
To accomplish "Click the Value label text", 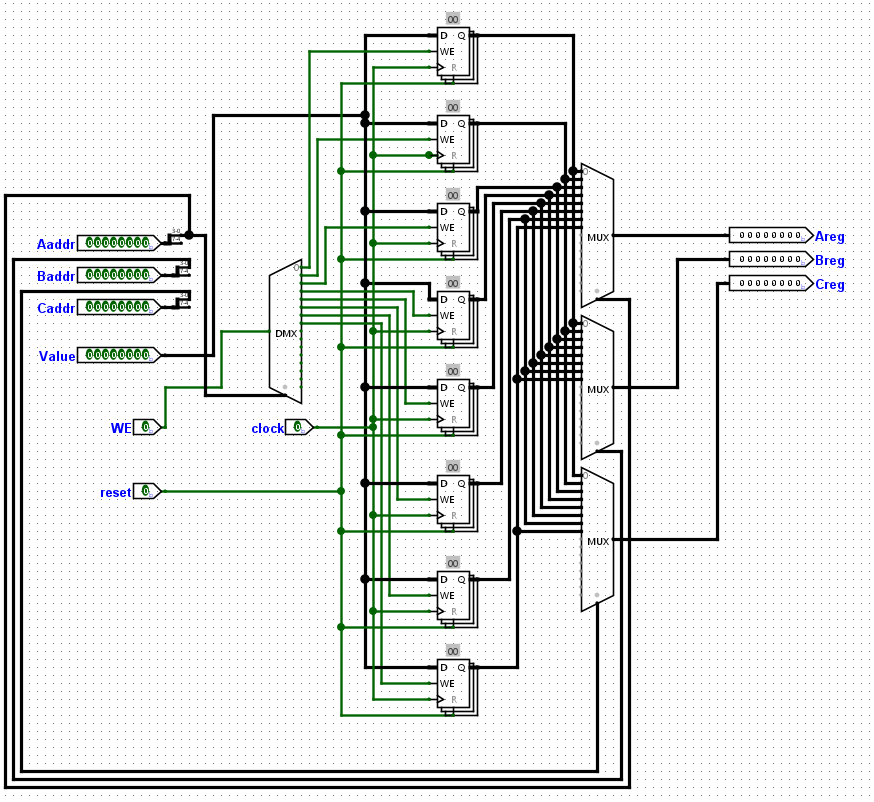I will (57, 356).
